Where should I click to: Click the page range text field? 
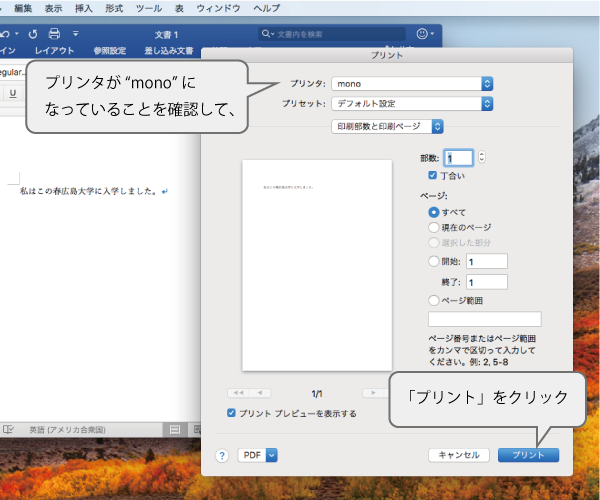[485, 319]
